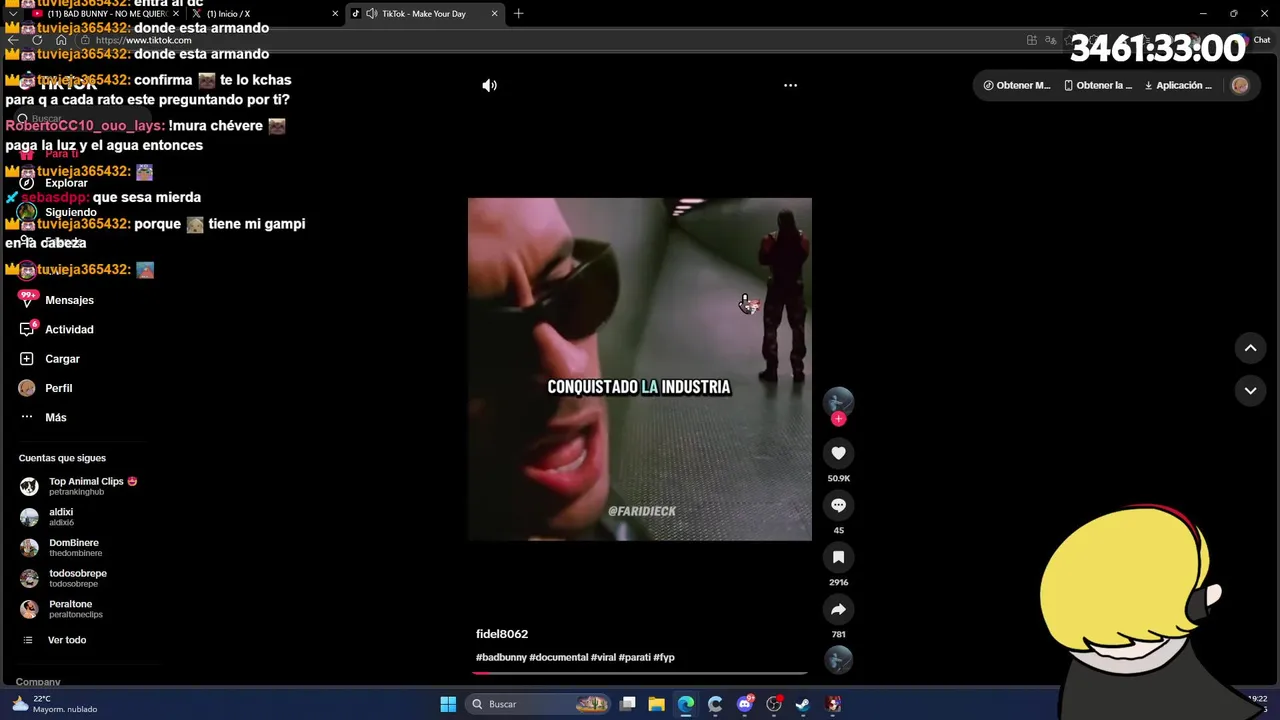The height and width of the screenshot is (720, 1280).
Task: Click the Obtener M... button
Action: pos(1017,86)
